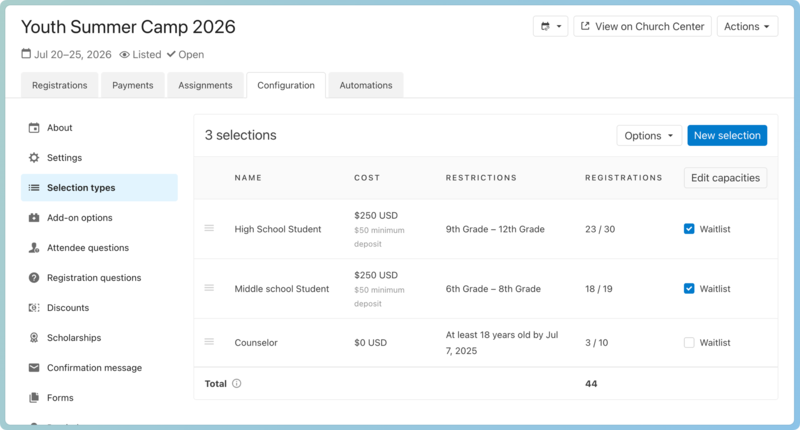
Task: Open the Automations tab
Action: [x=365, y=86]
